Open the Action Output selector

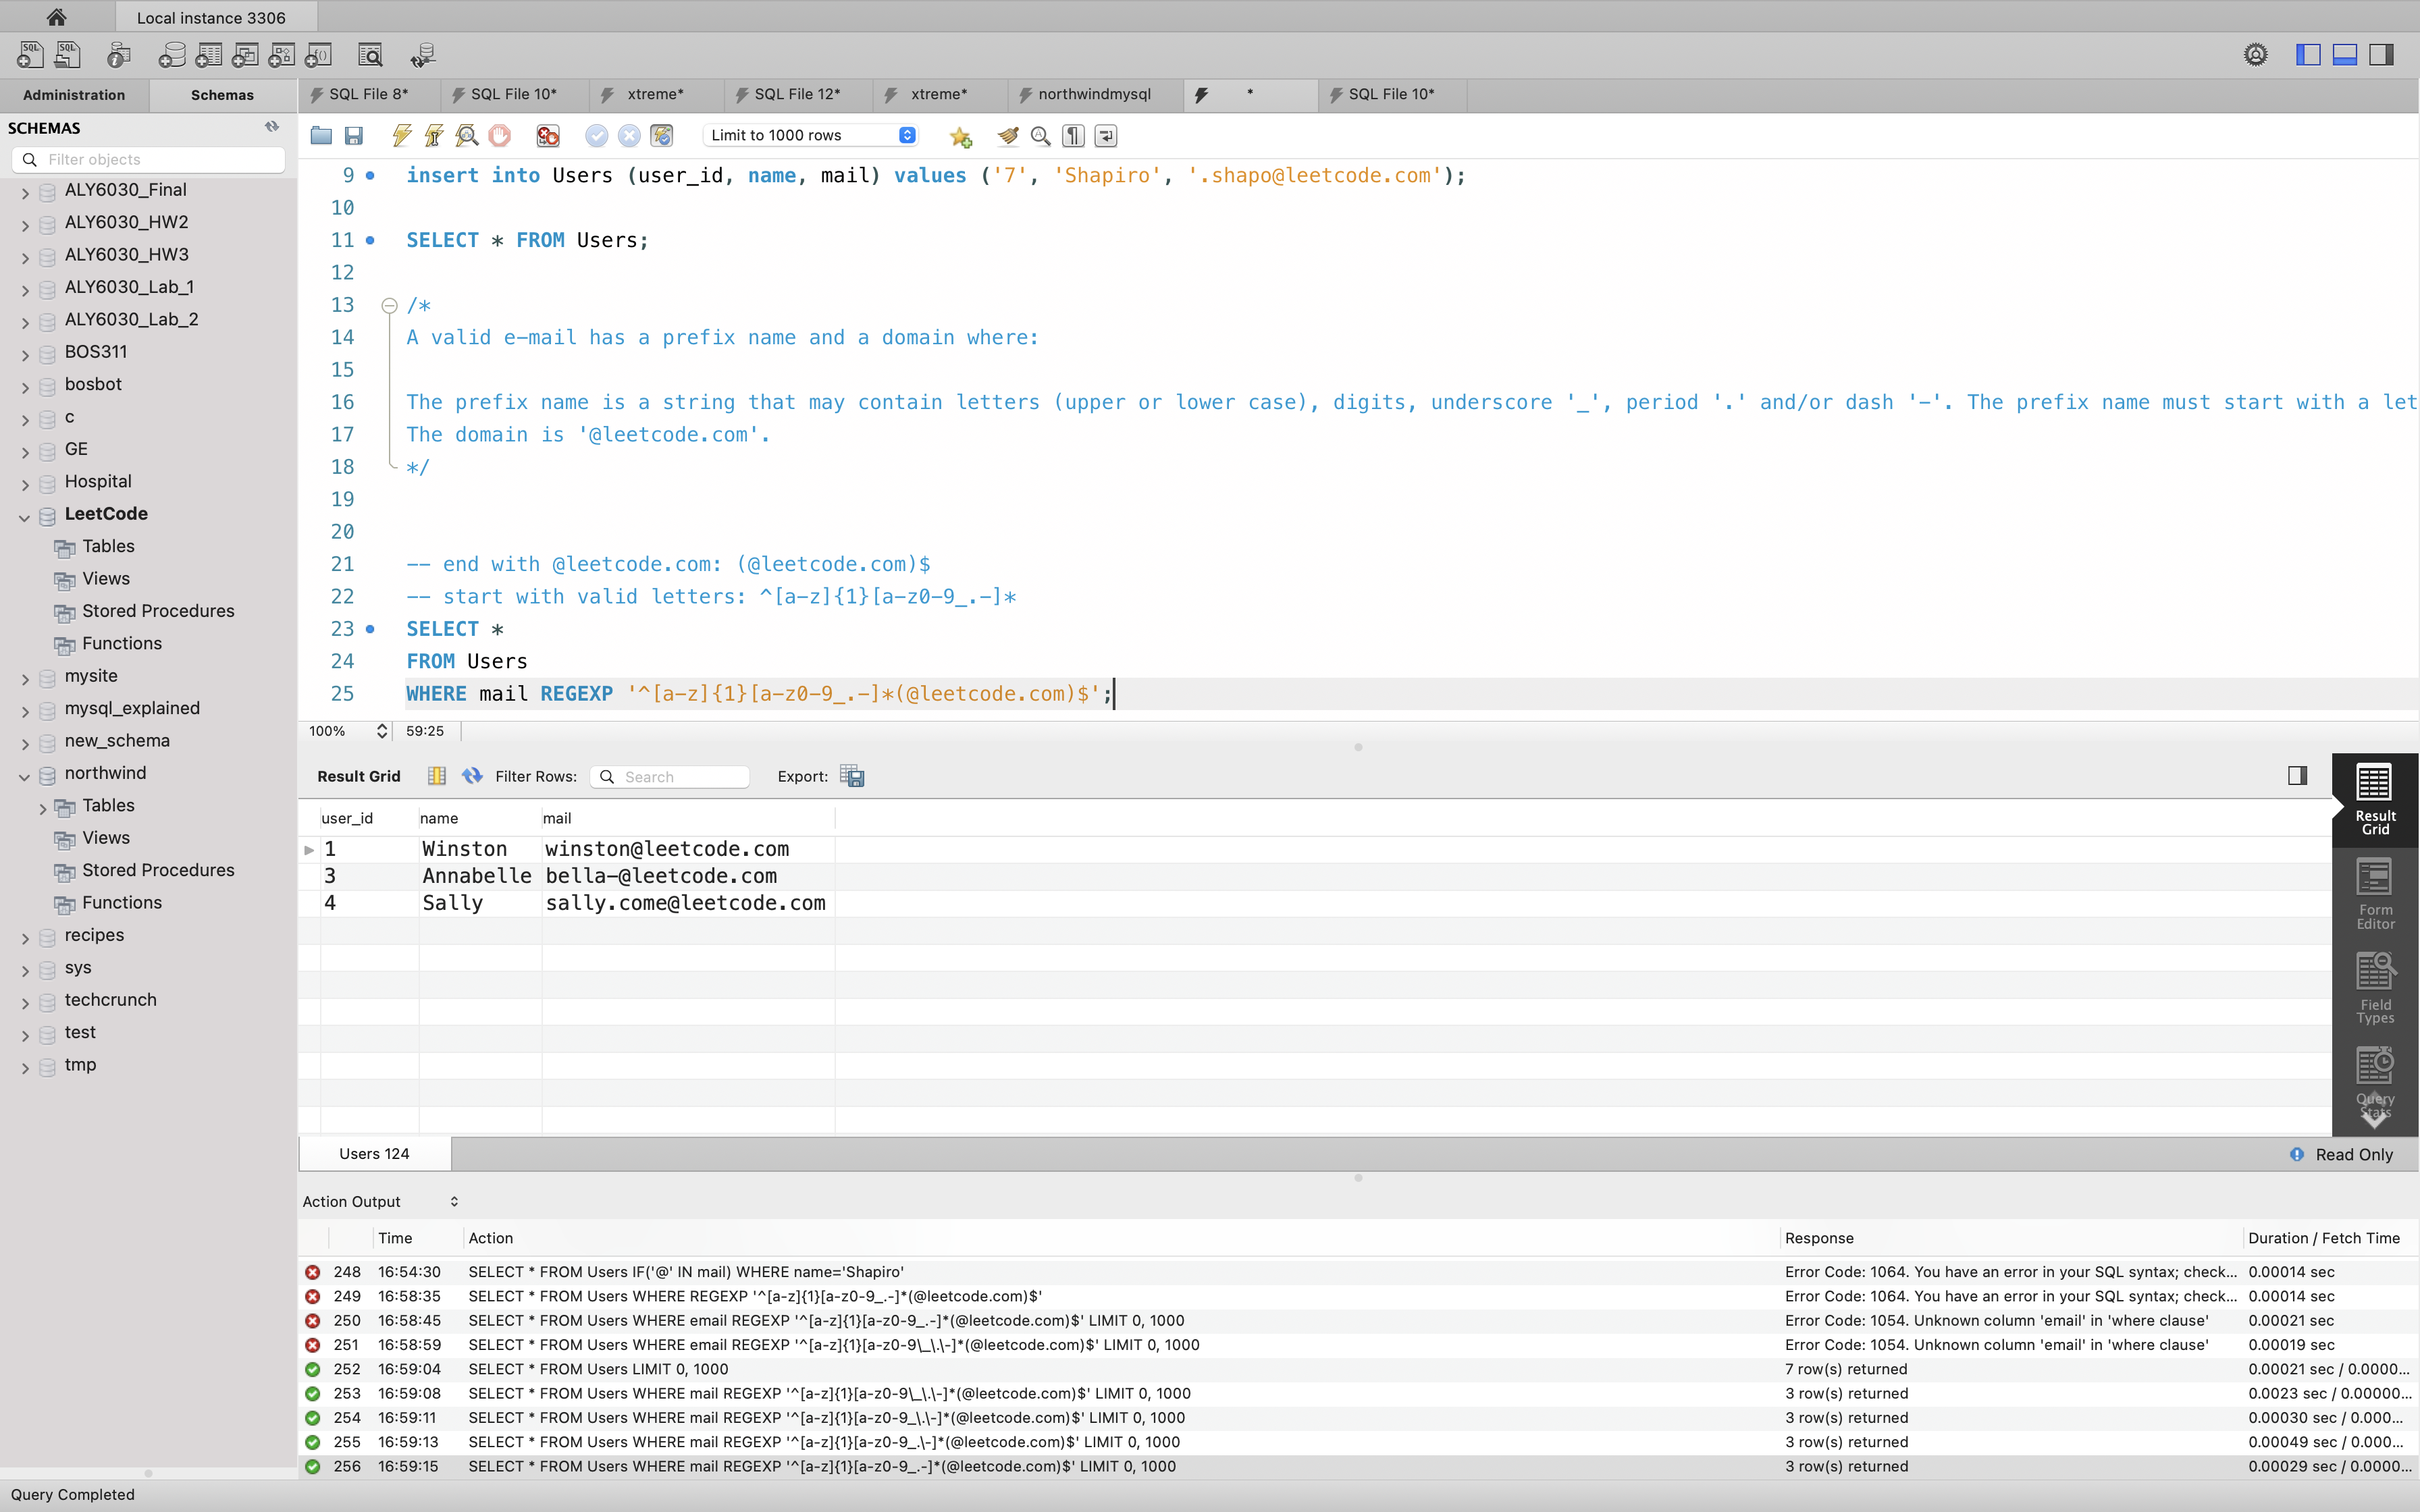tap(381, 1201)
